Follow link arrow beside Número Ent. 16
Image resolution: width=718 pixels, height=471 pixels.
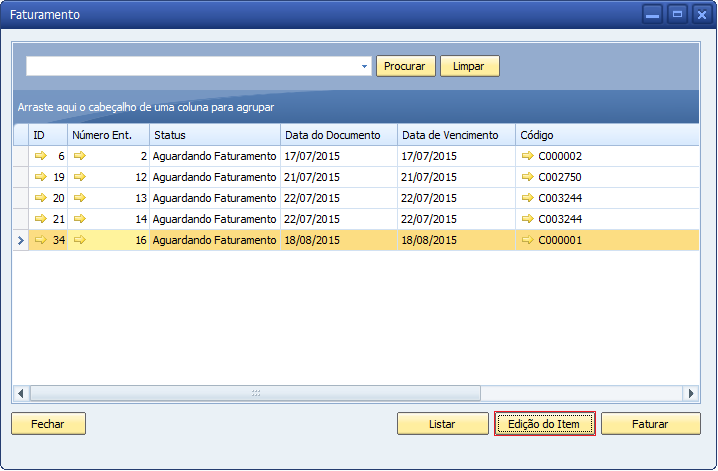(80, 240)
